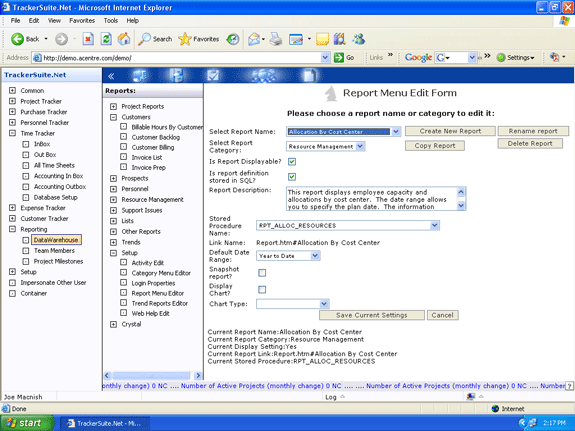The image size is (575, 431).
Task: Expand the Resource Management reports node
Action: coord(114,200)
